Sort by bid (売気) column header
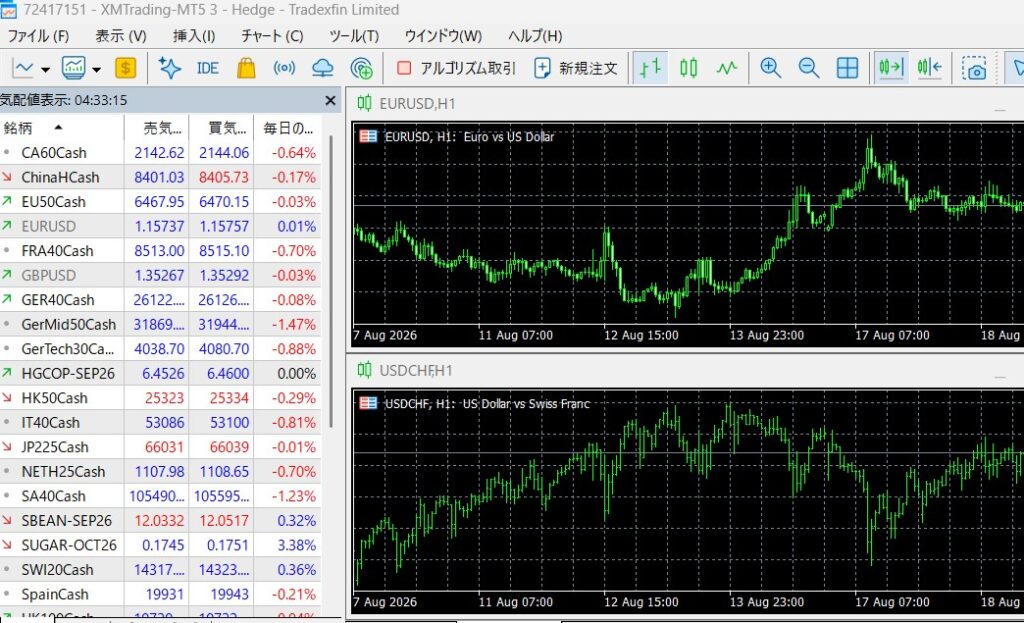Viewport: 1024px width, 623px height. pyautogui.click(x=157, y=128)
